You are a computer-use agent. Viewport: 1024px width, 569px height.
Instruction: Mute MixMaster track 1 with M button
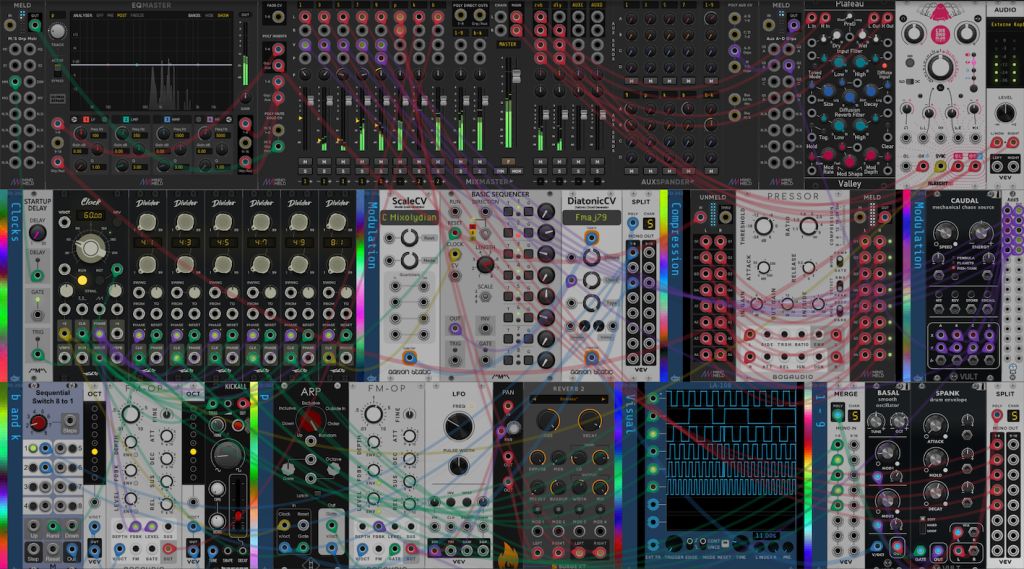[305, 161]
